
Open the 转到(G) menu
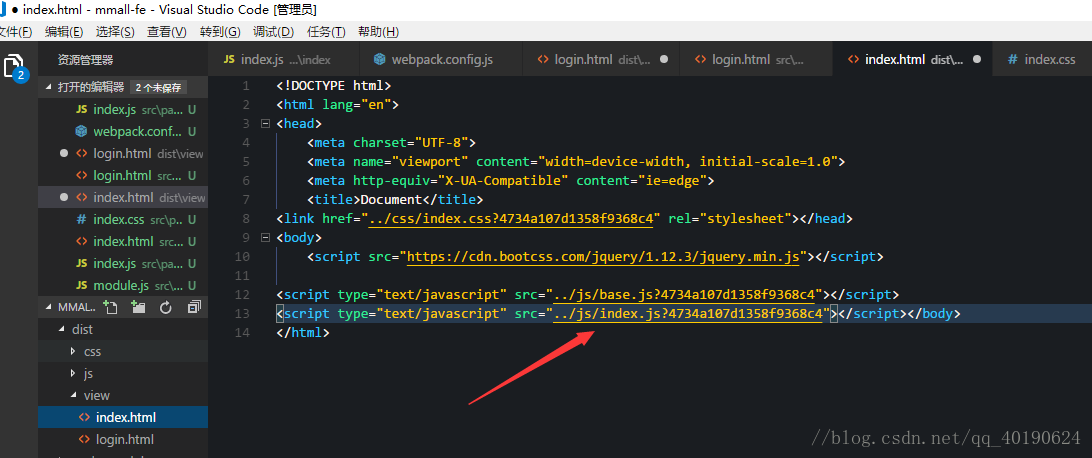pos(220,32)
